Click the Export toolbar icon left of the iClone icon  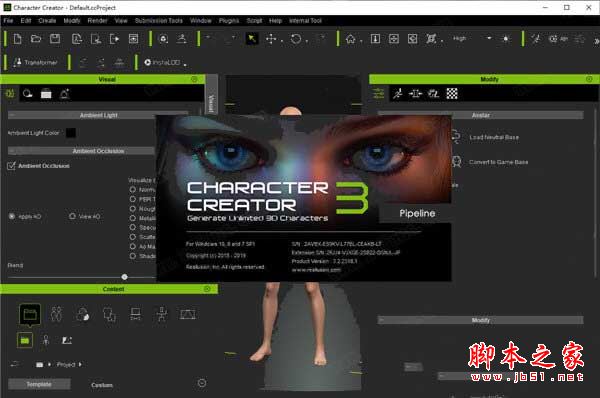[96, 39]
